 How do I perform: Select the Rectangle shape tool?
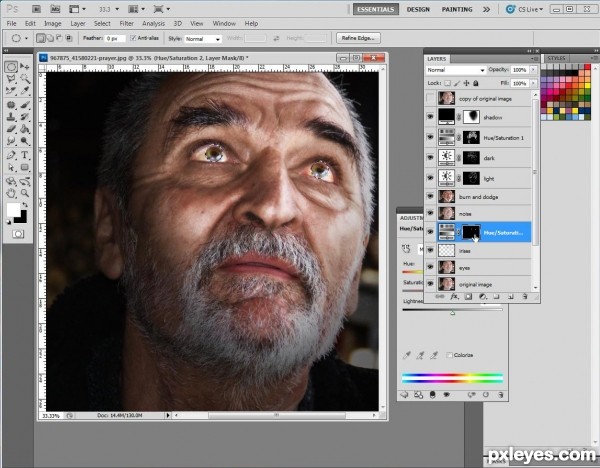point(25,167)
